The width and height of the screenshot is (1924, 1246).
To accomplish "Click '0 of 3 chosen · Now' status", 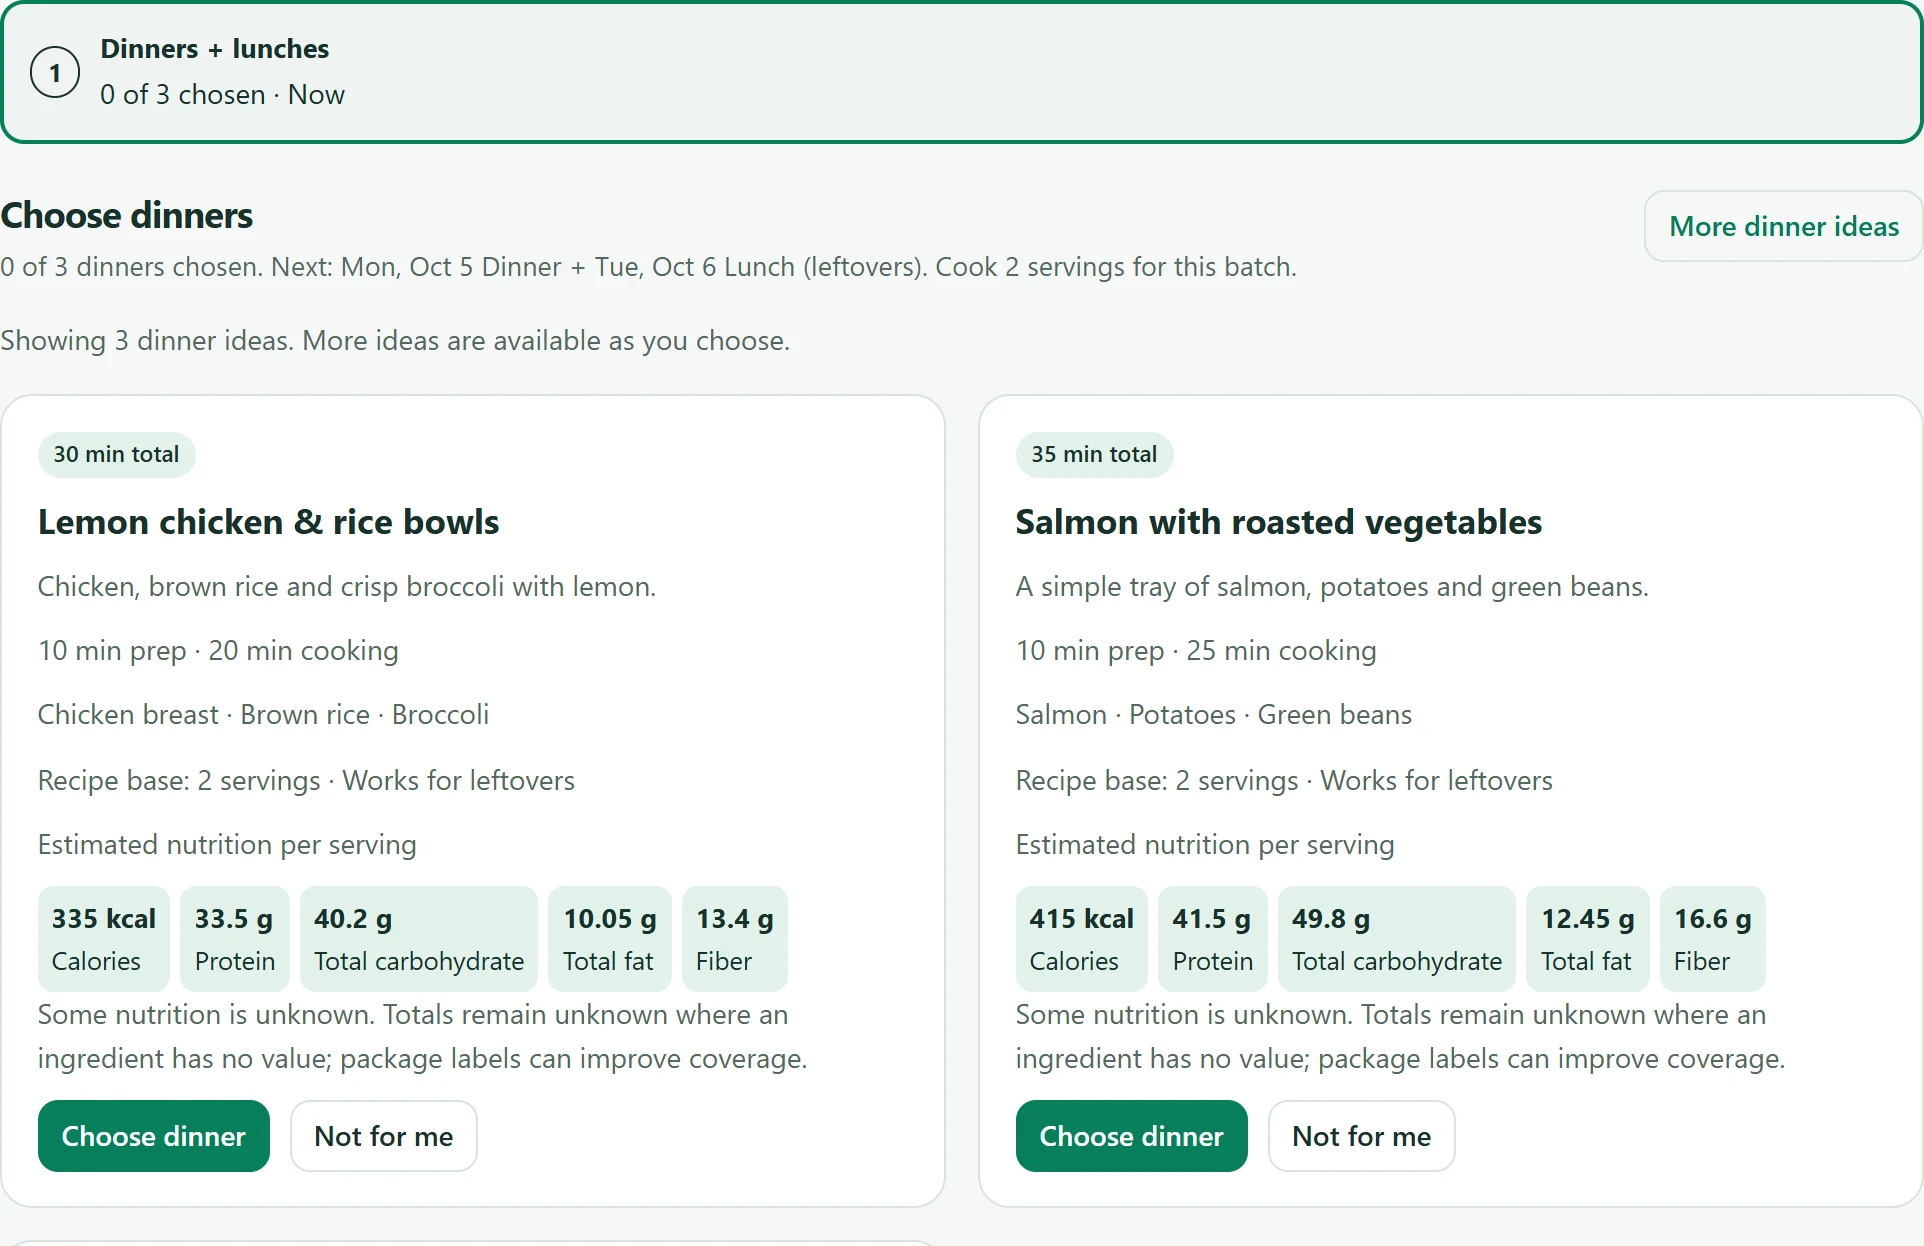I will (x=222, y=95).
